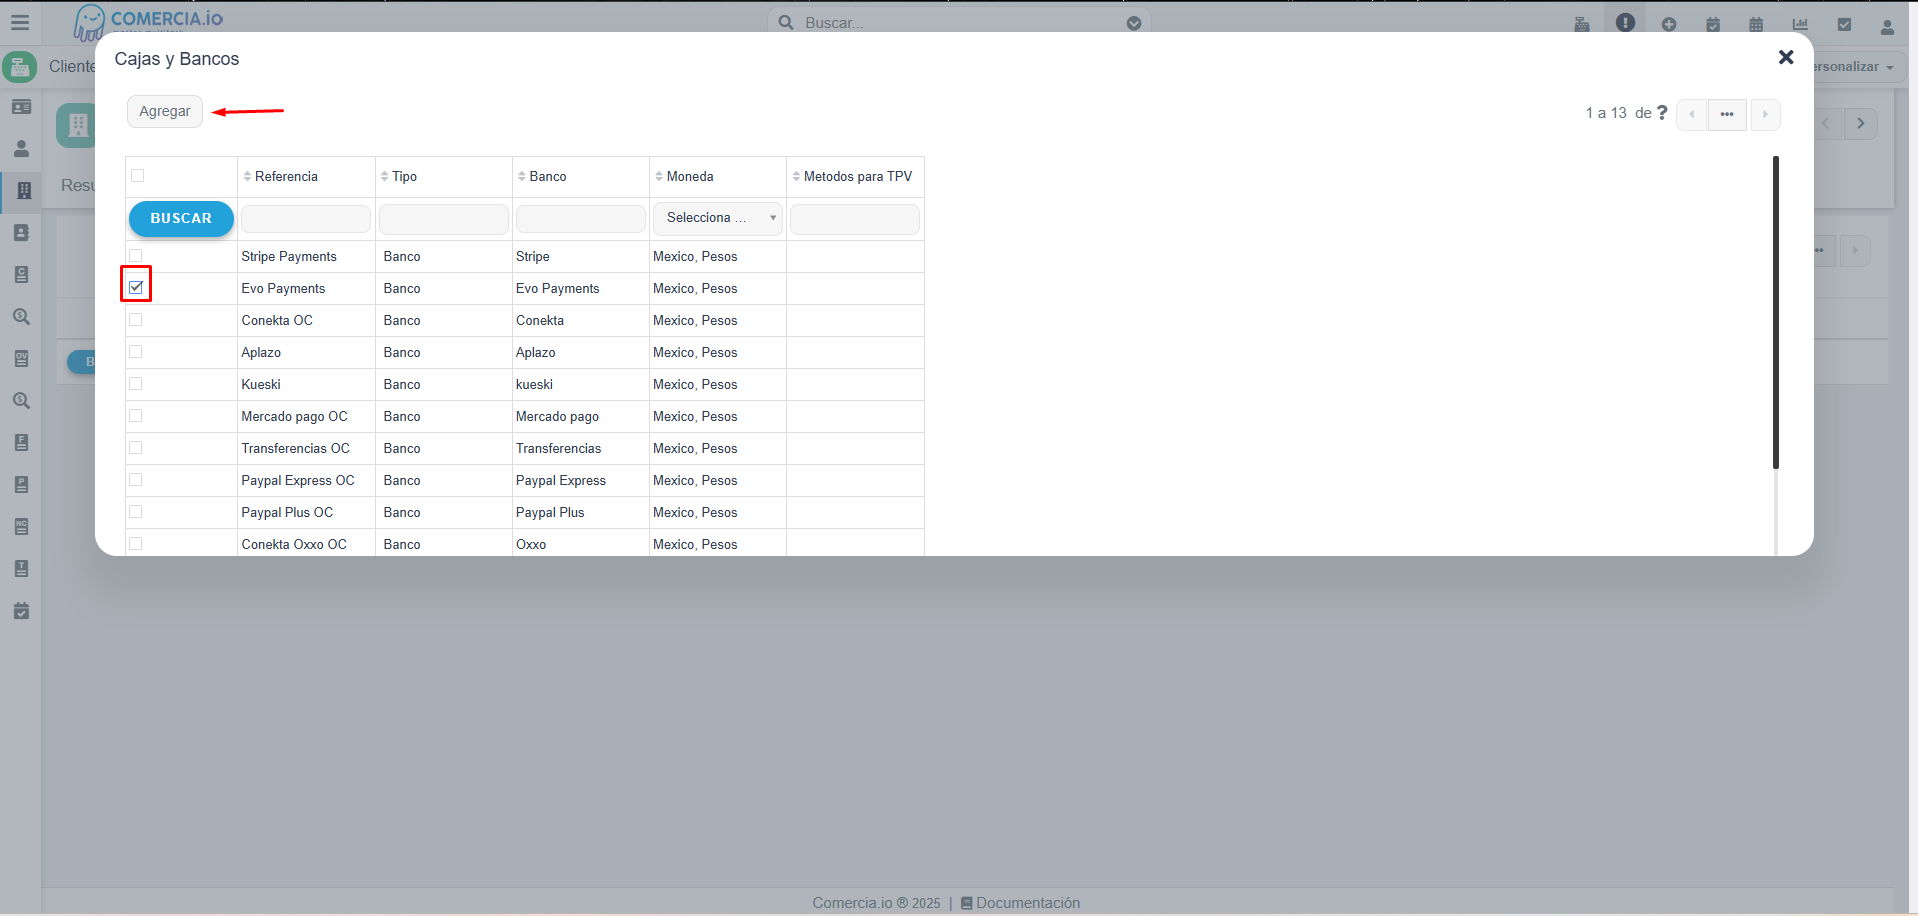Click the Comercia.io logo
Screen dimensions: 1918x916
pos(149,21)
